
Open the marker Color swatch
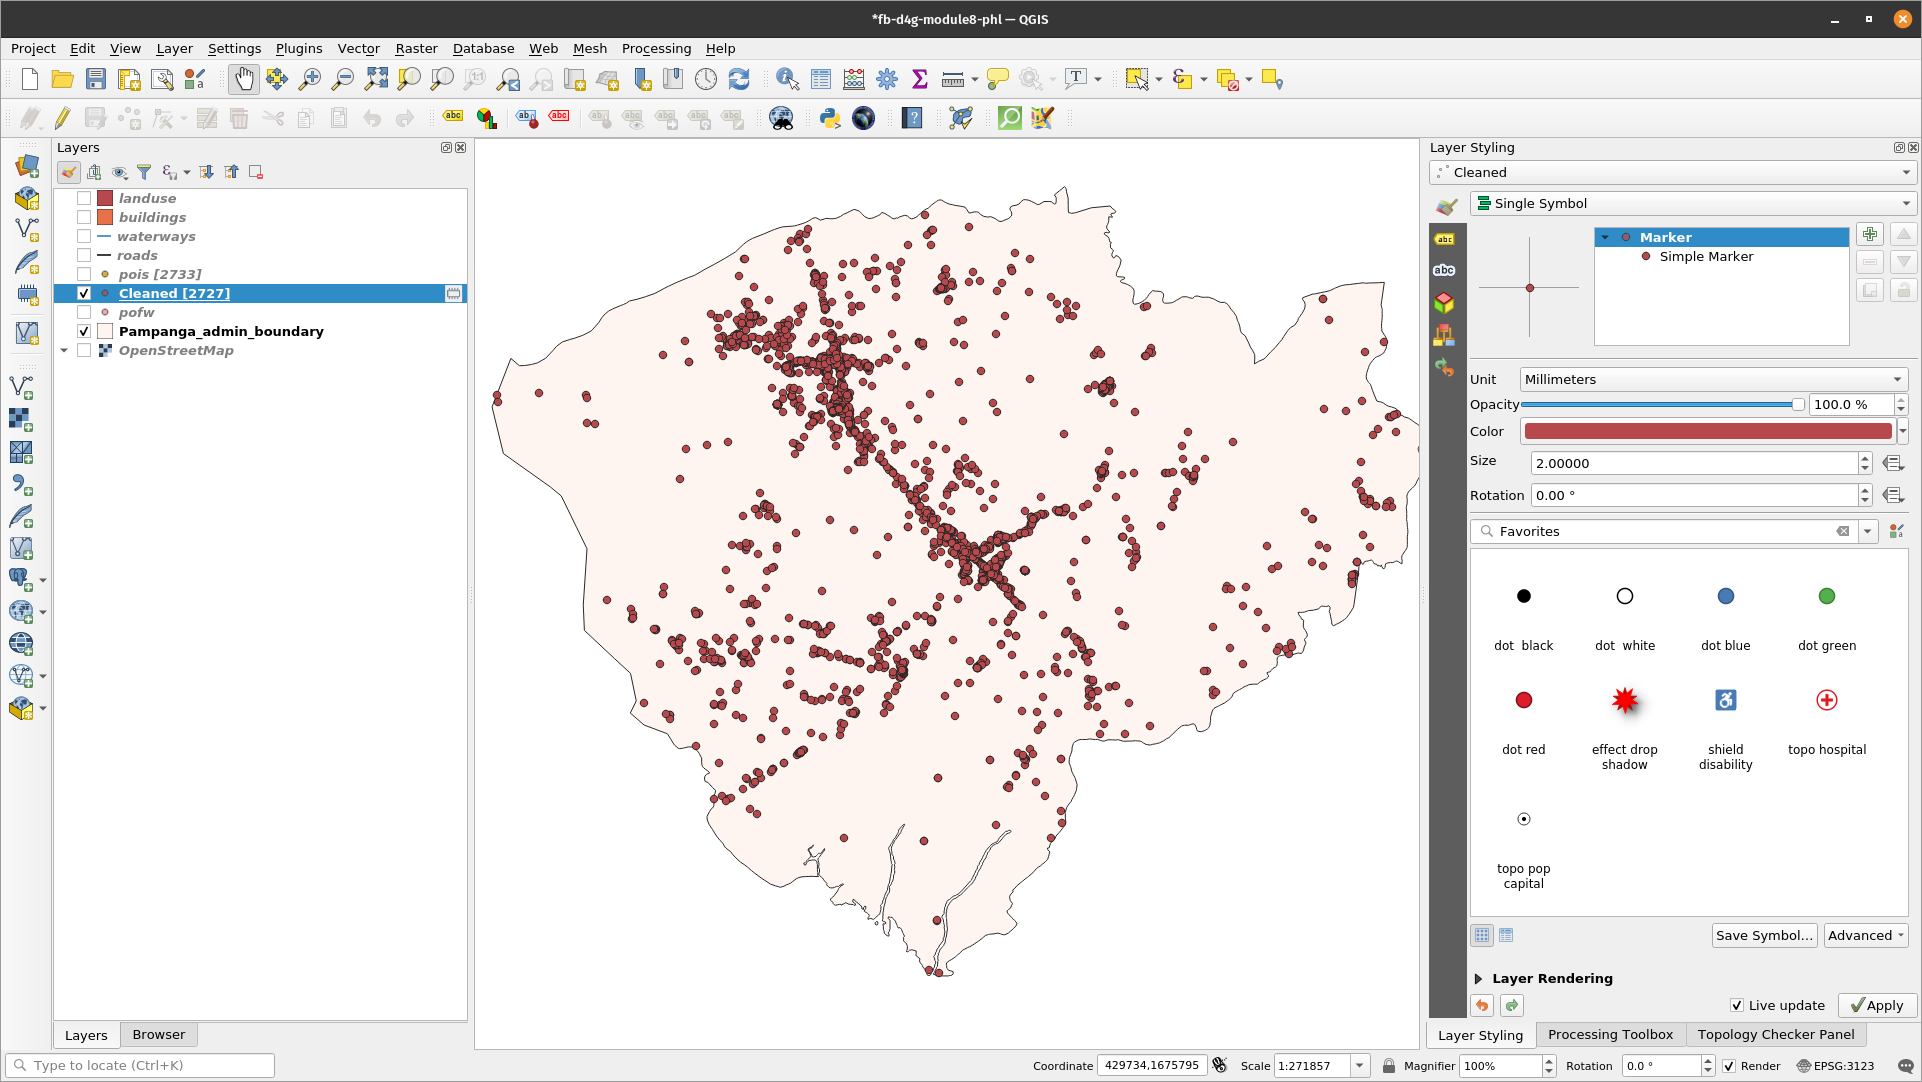(1707, 431)
